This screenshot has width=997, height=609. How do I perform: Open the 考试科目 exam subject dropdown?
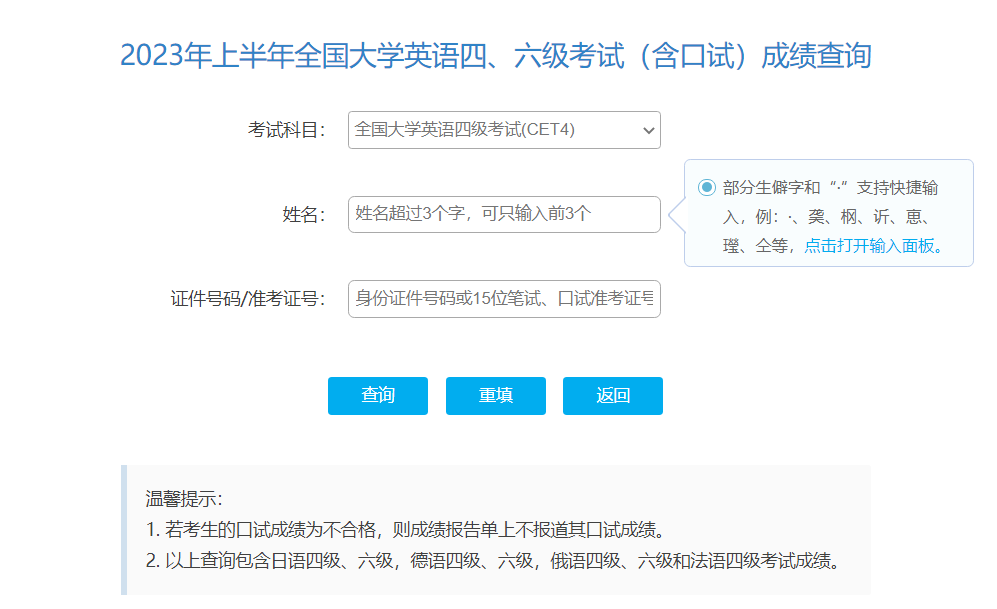pos(504,130)
